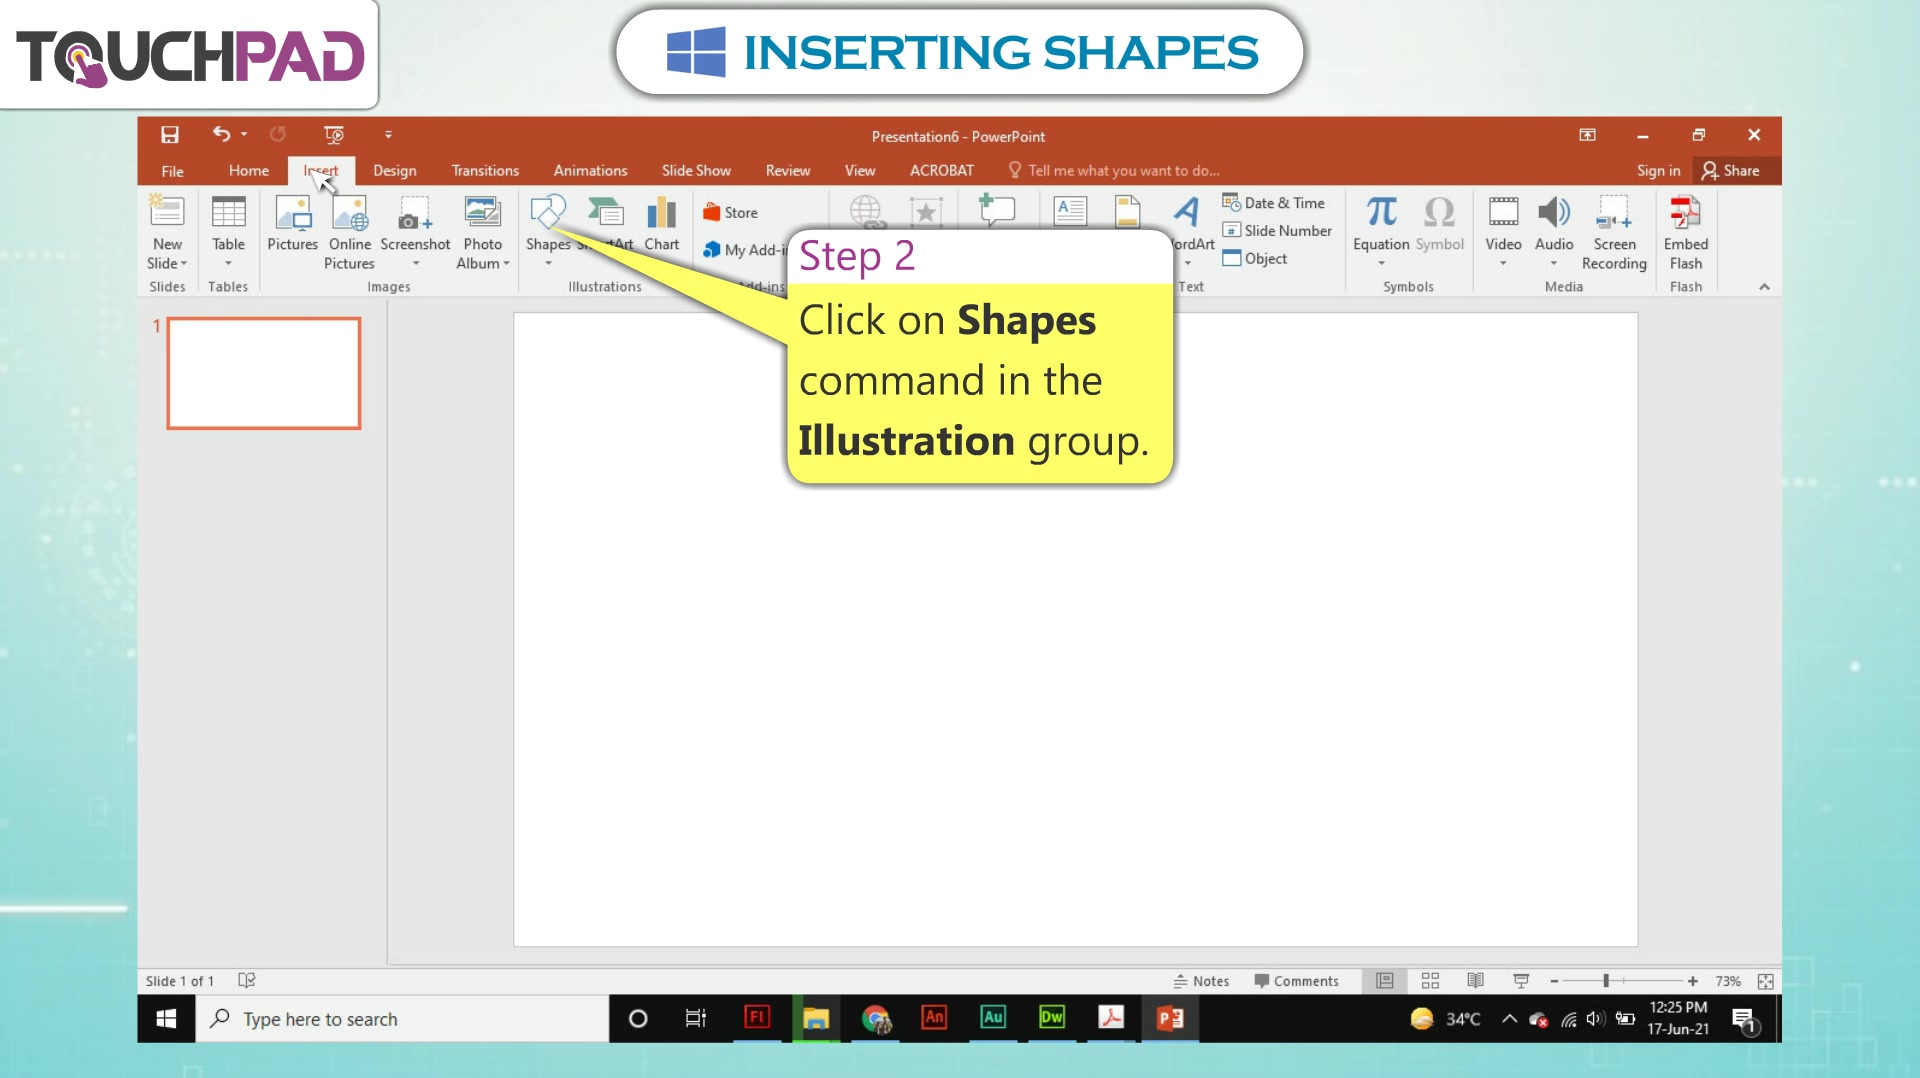Switch to the ACROBAT tab
Image resolution: width=1920 pixels, height=1078 pixels.
point(941,171)
